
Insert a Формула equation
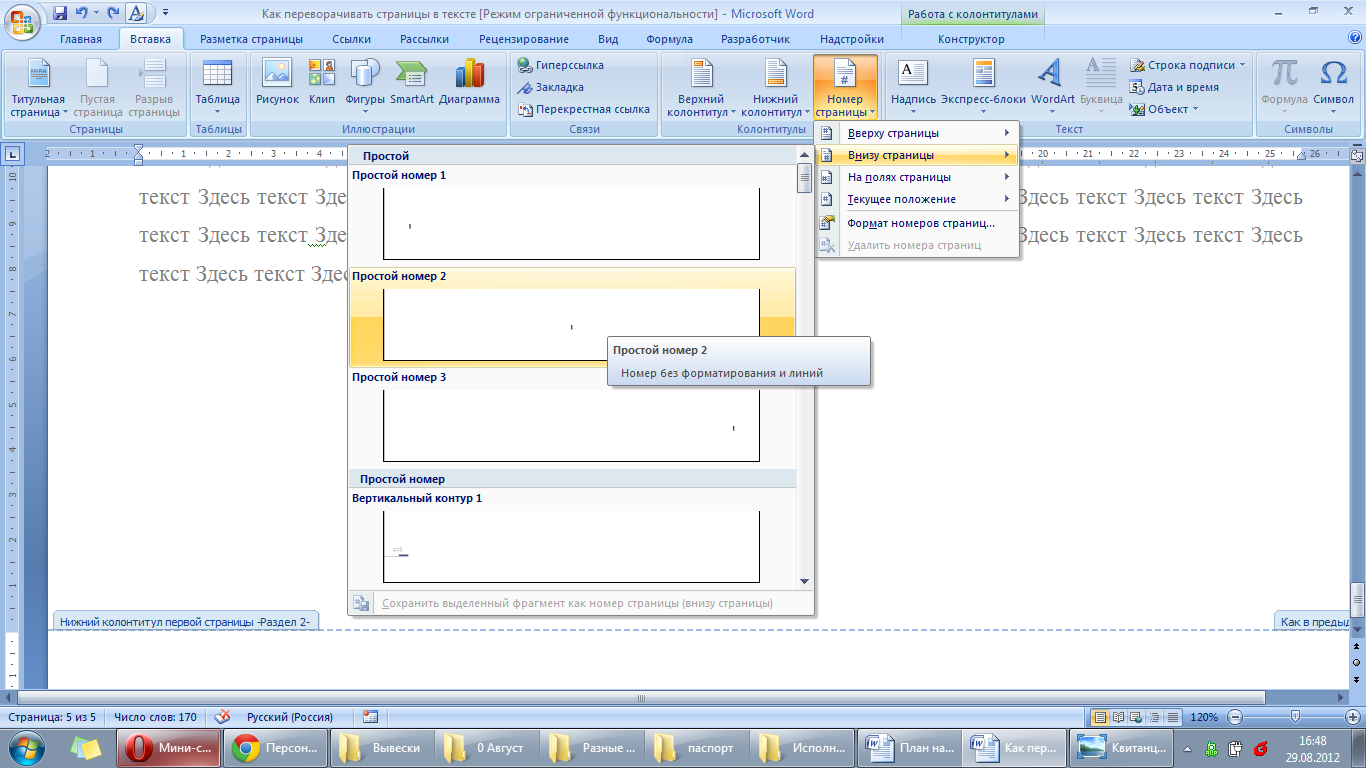(1284, 82)
